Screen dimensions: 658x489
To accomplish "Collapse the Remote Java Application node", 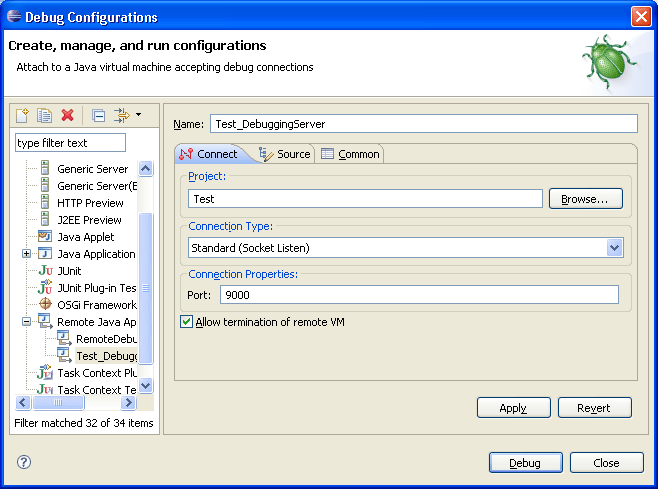I will [x=26, y=322].
